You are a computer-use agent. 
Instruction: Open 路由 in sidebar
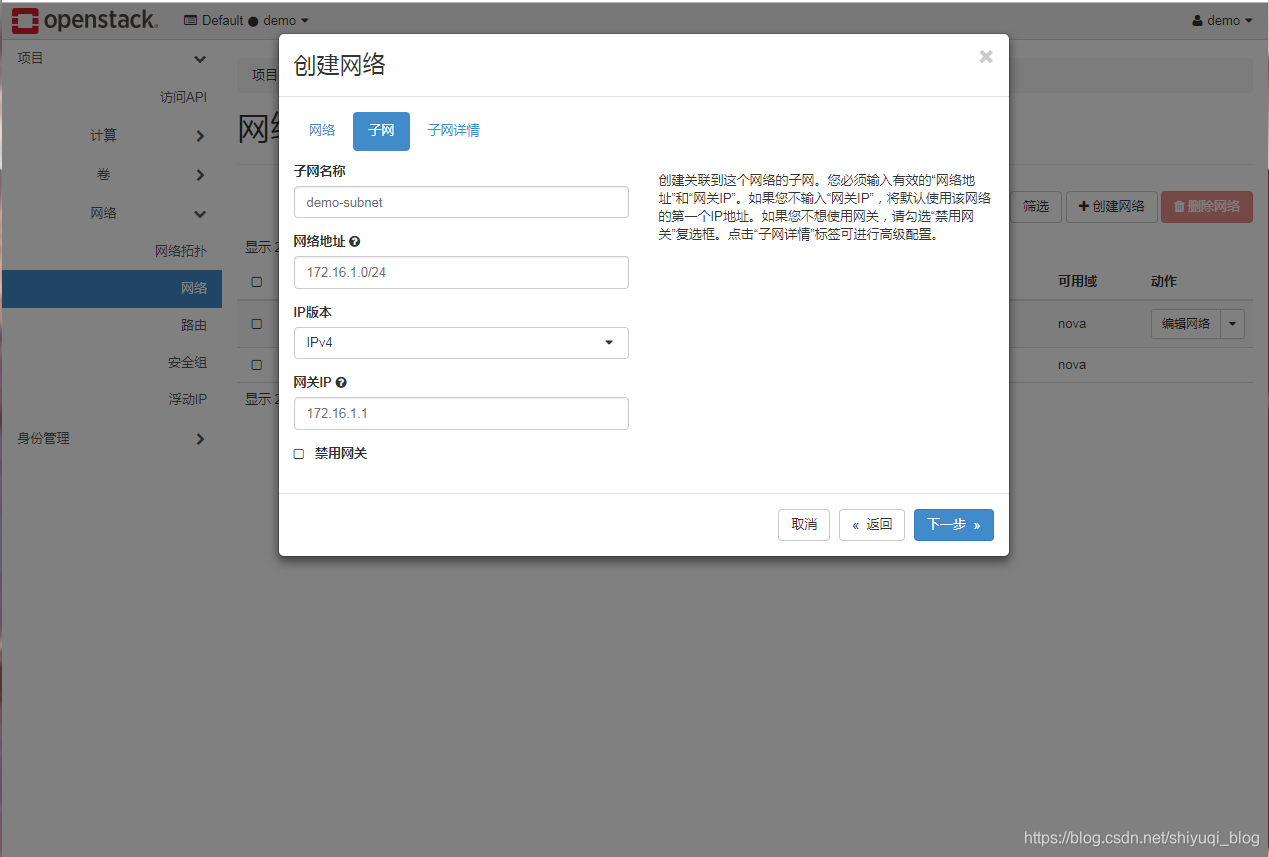(194, 325)
